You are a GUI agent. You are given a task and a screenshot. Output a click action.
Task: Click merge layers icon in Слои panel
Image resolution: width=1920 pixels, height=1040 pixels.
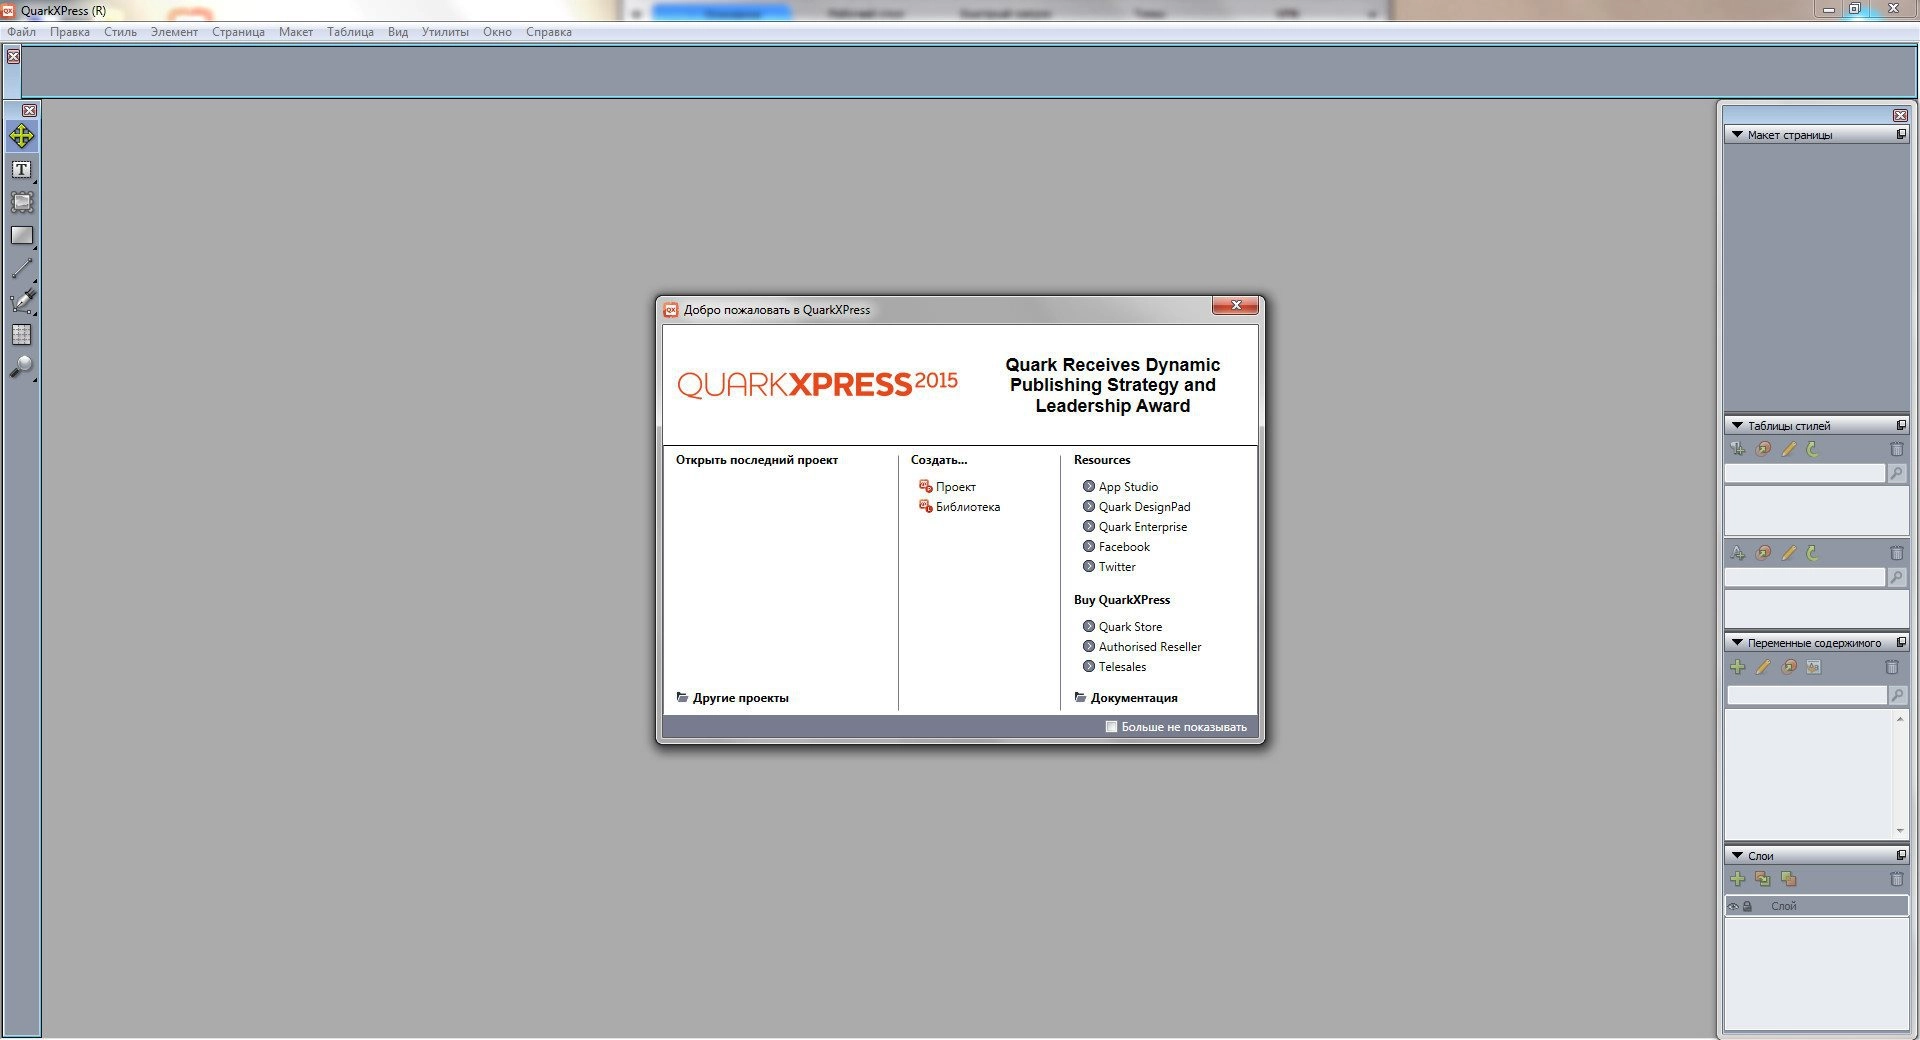click(x=1789, y=879)
